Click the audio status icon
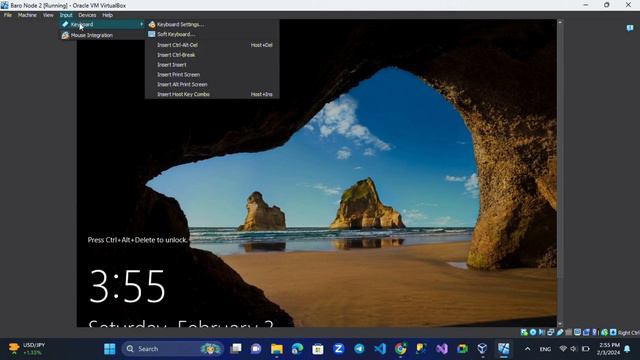Screen dimensions: 640x360 542,332
